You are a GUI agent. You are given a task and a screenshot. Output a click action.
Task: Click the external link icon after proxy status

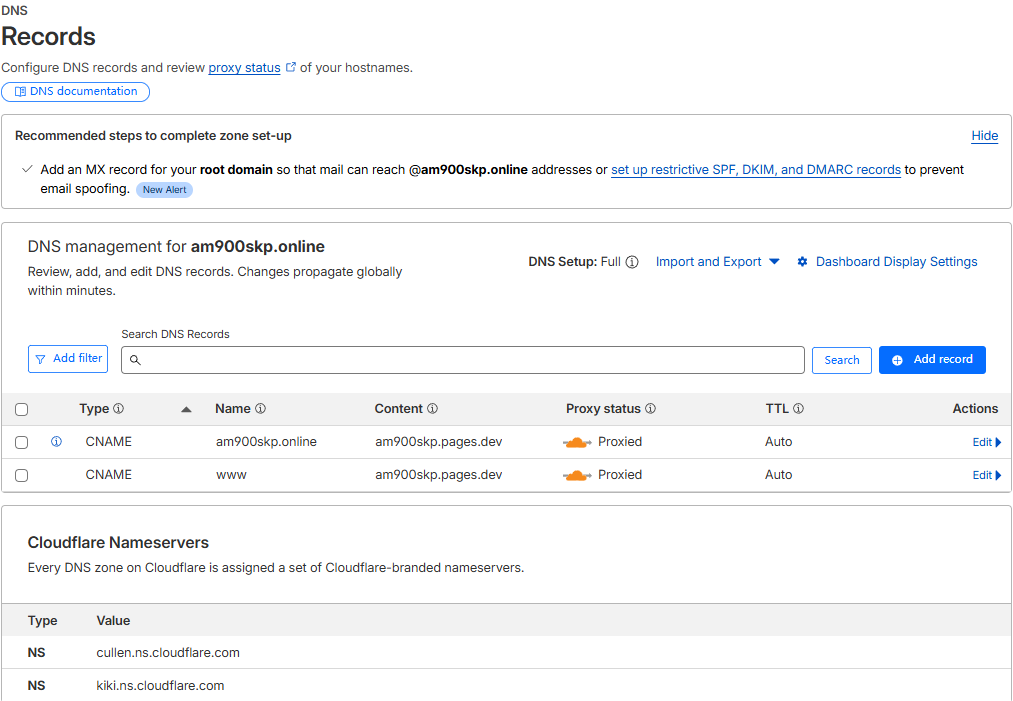click(x=291, y=67)
